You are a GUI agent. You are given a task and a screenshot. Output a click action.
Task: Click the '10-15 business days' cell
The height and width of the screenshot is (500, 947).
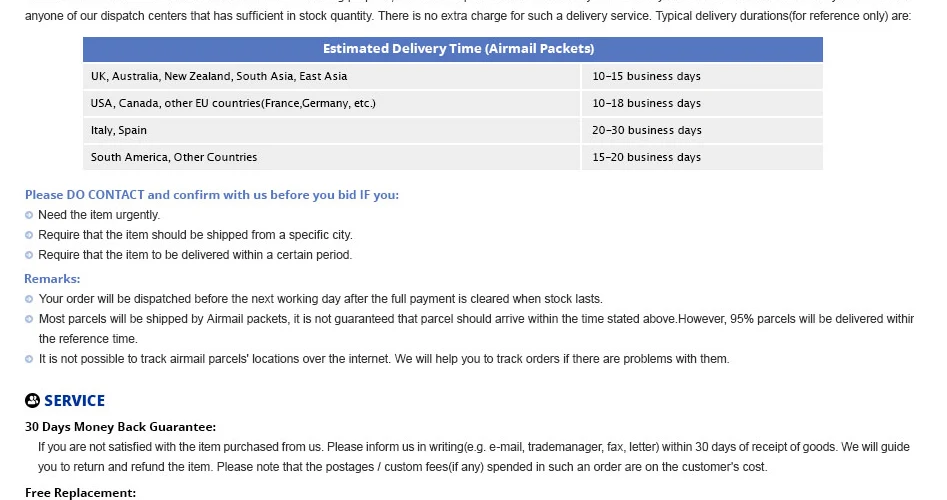coord(702,76)
